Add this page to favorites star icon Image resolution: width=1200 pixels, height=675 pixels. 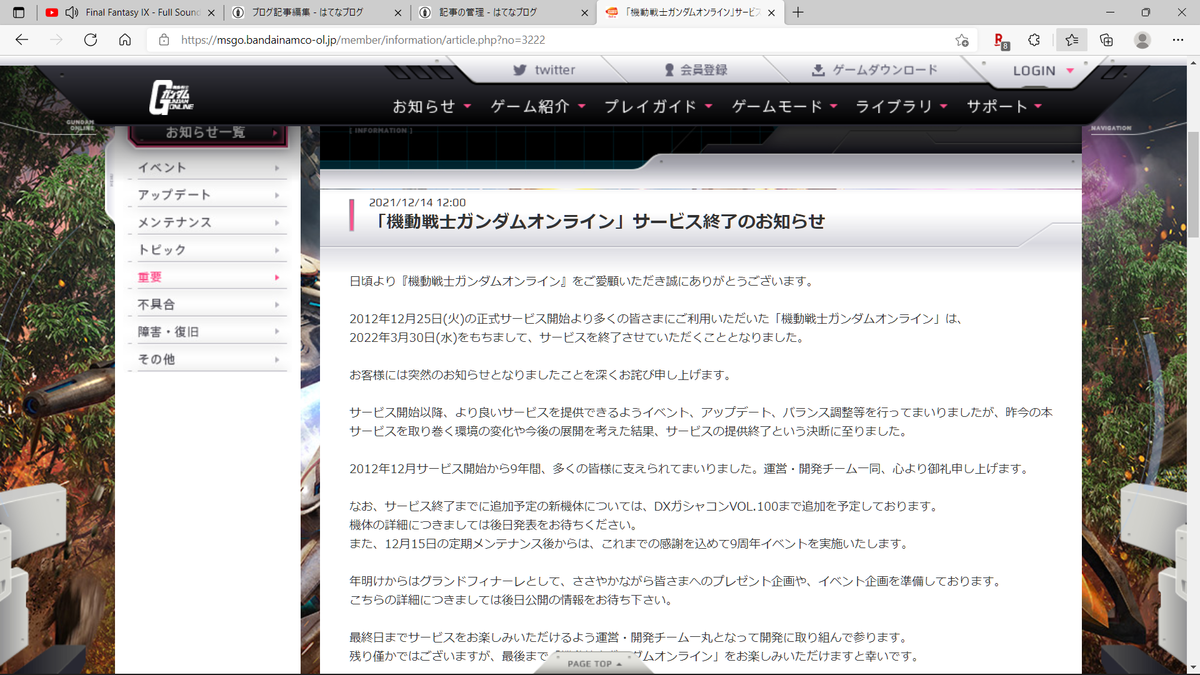pyautogui.click(x=961, y=40)
